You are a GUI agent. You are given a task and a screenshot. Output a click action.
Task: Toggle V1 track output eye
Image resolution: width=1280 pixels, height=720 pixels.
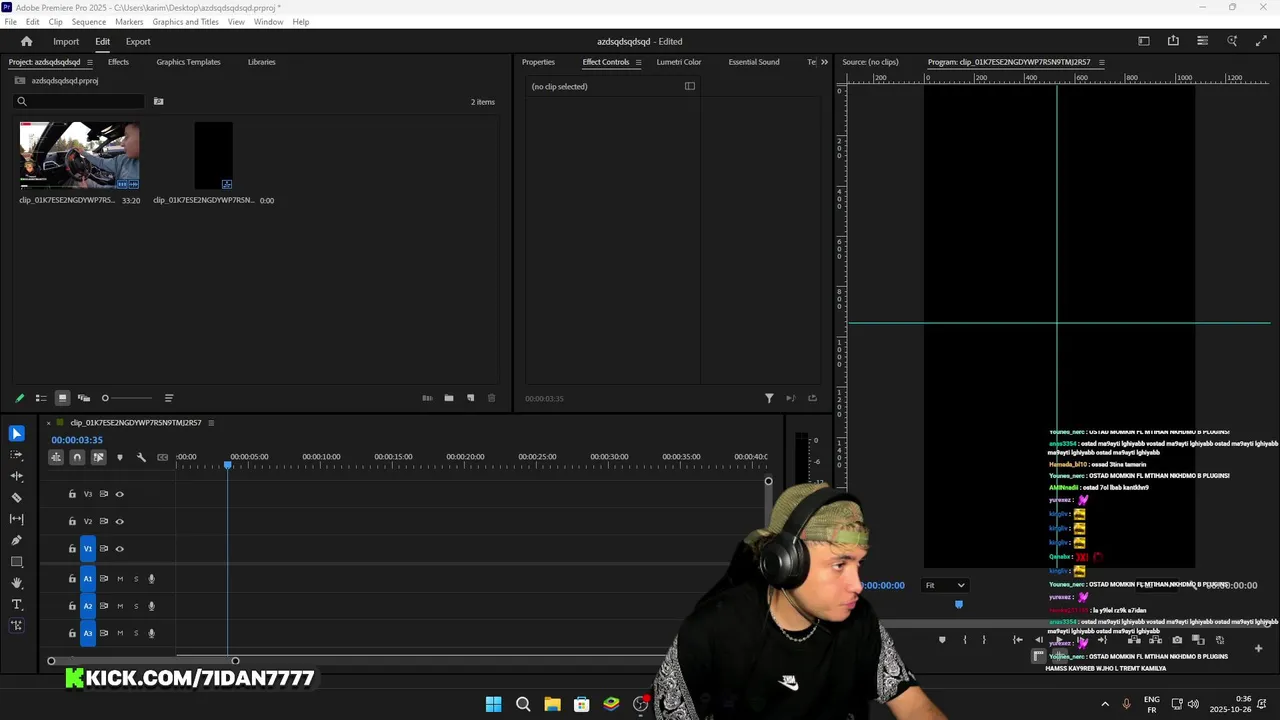coord(119,548)
